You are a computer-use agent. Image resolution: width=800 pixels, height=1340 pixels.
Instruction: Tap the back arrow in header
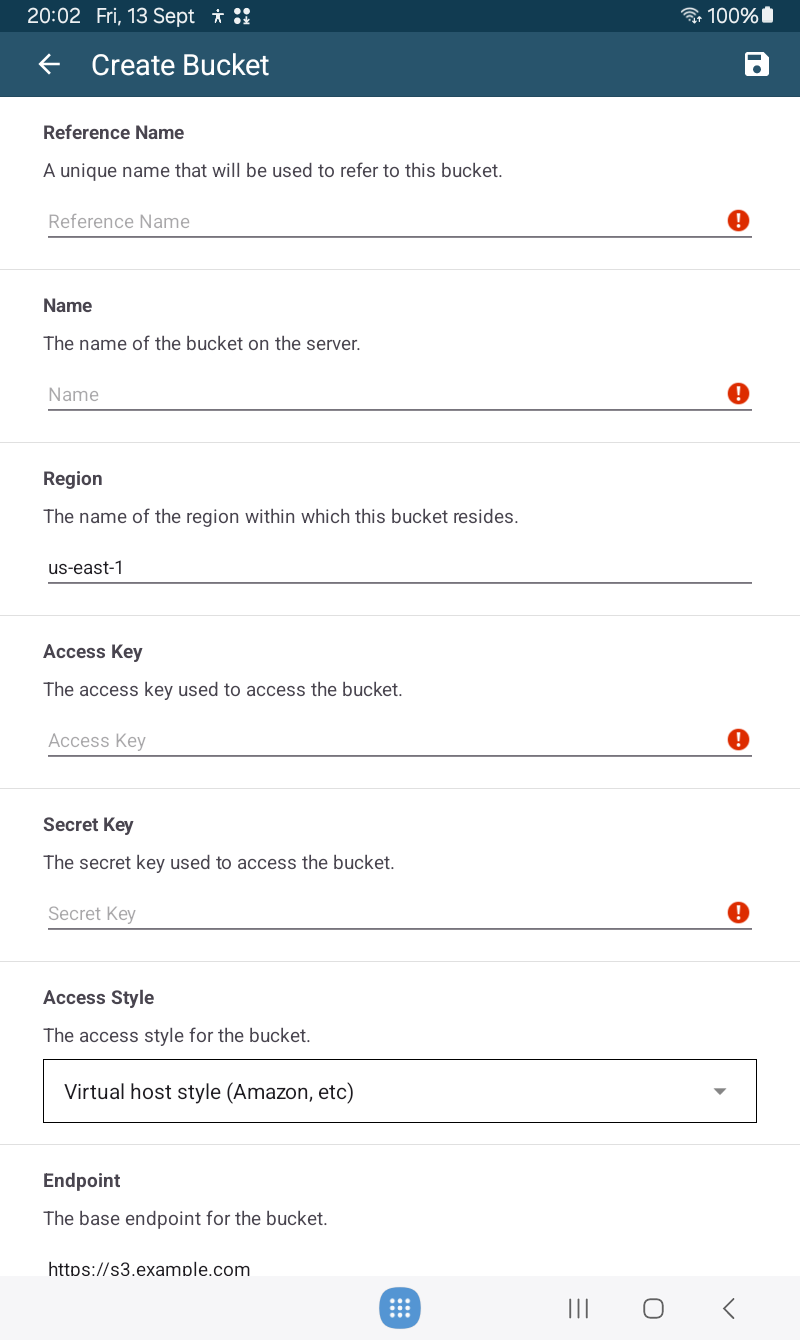click(x=49, y=65)
